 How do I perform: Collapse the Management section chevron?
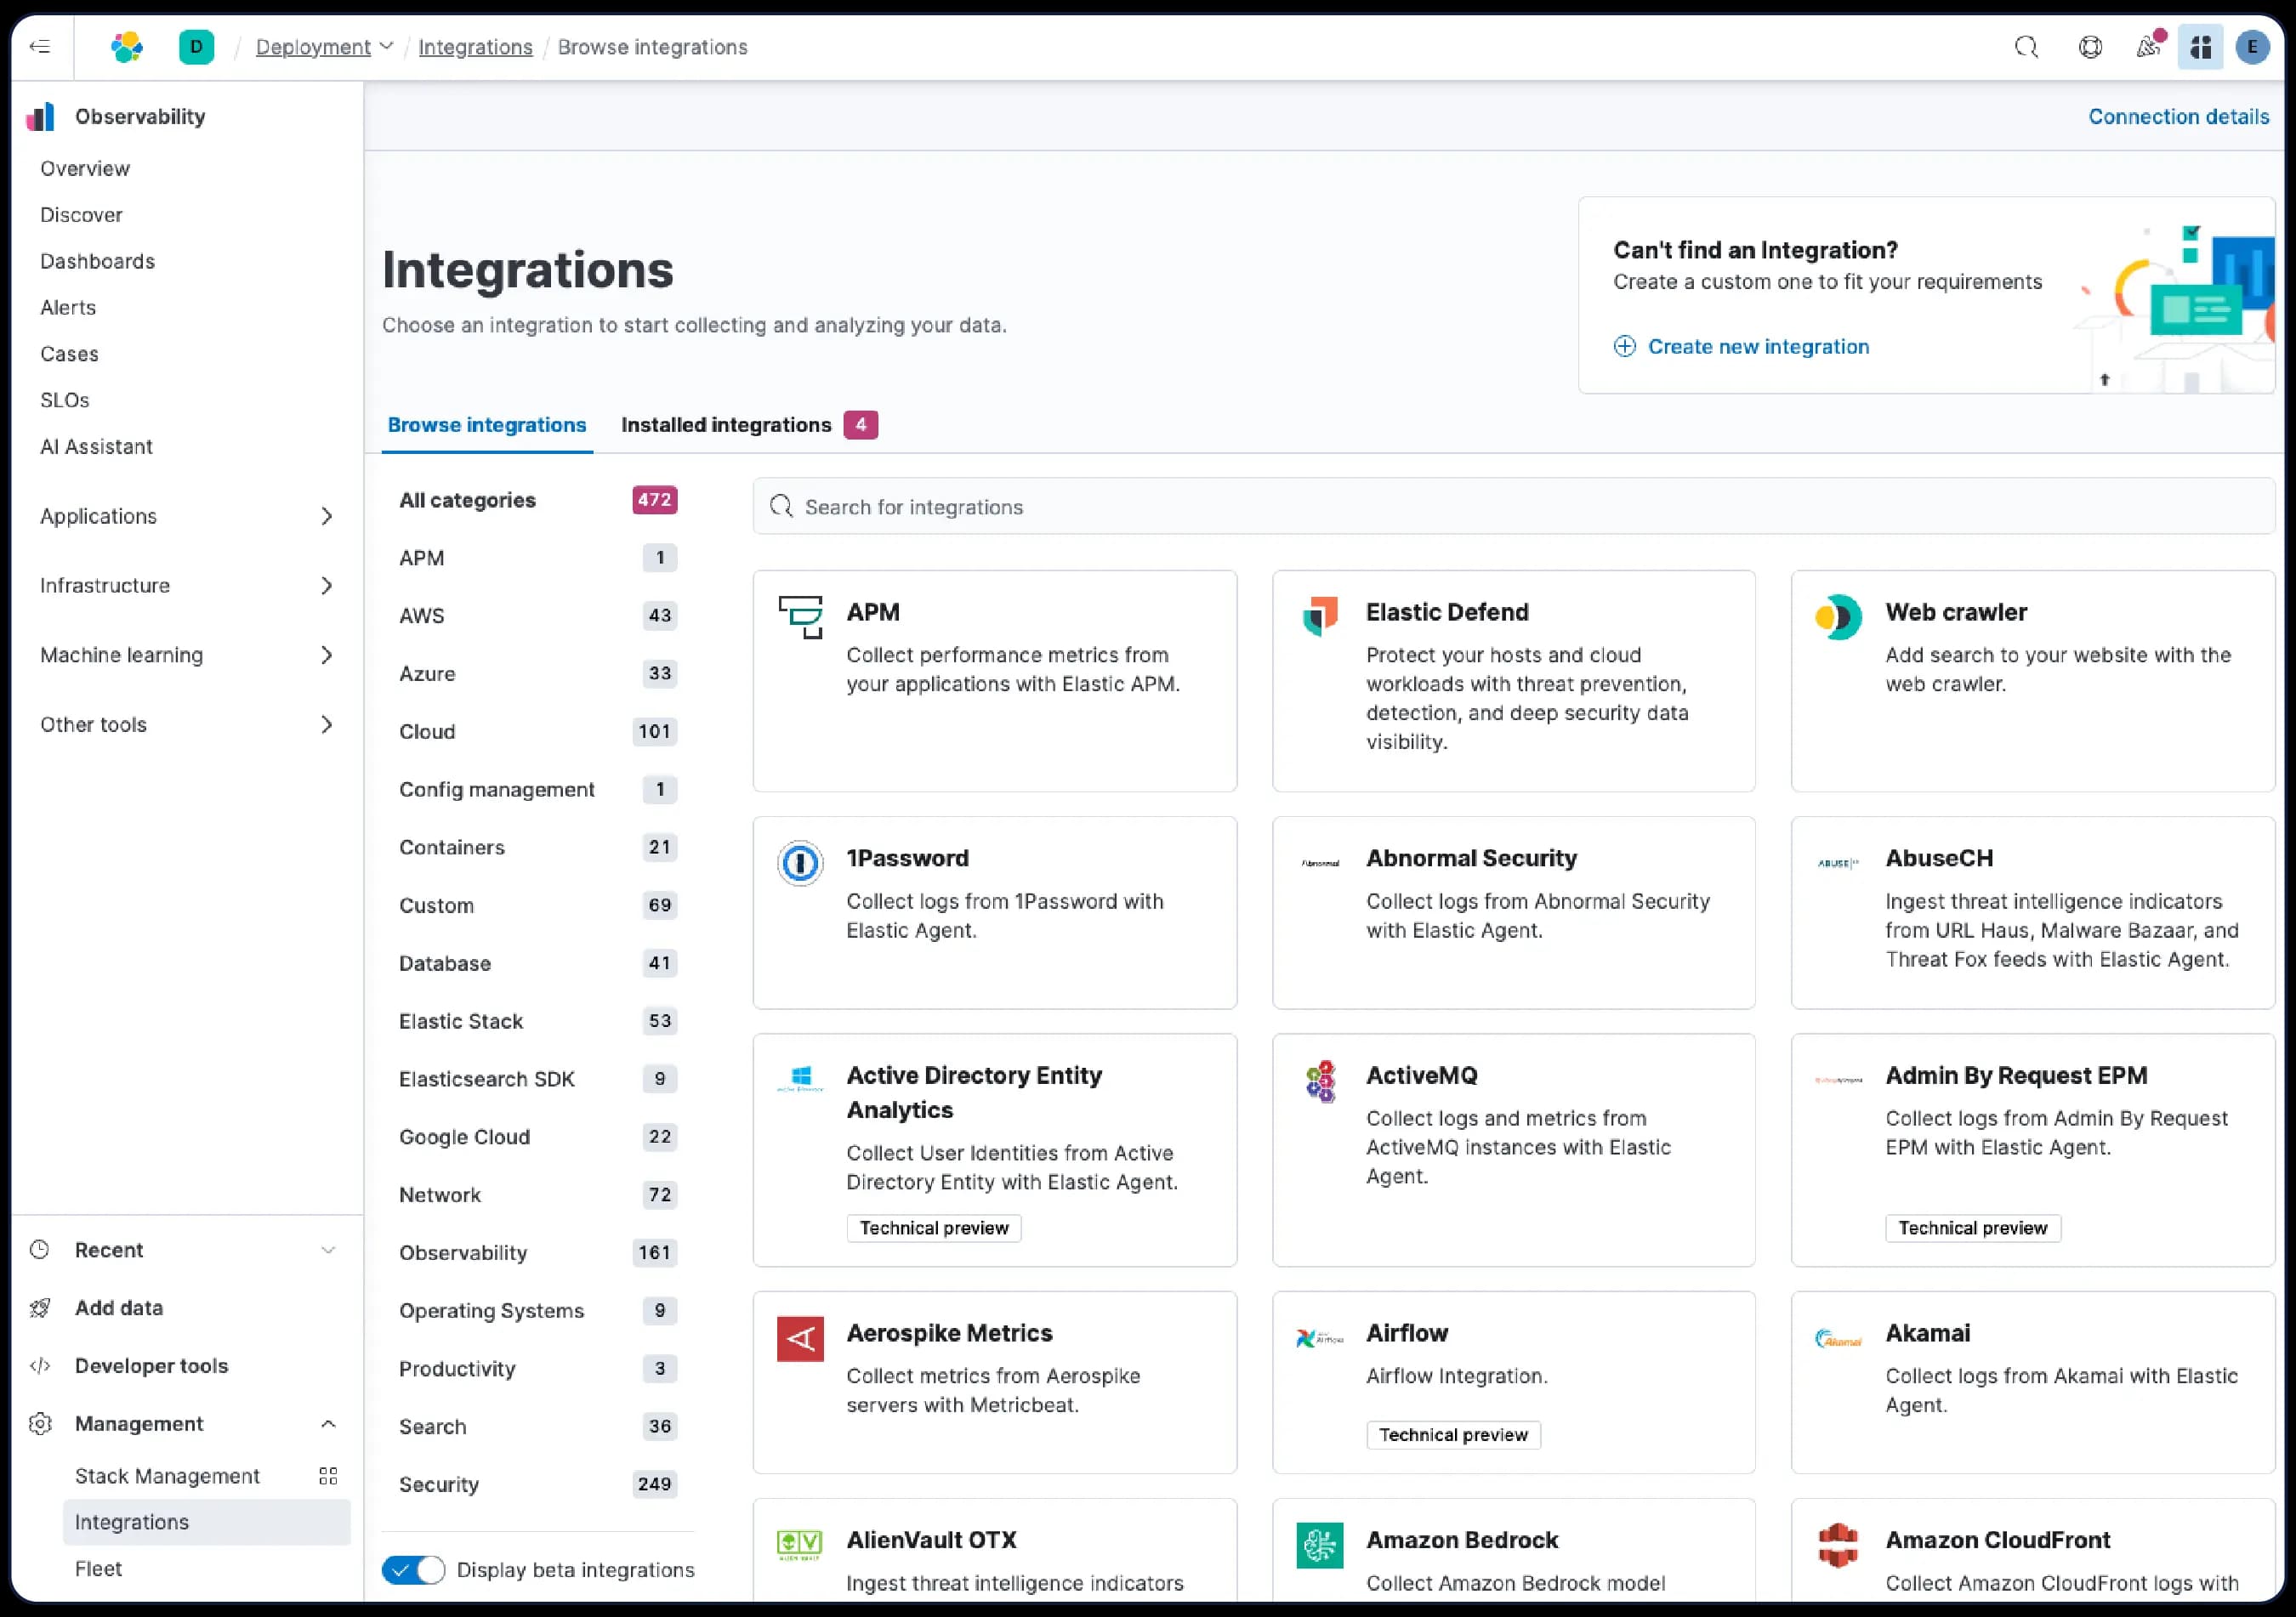328,1423
